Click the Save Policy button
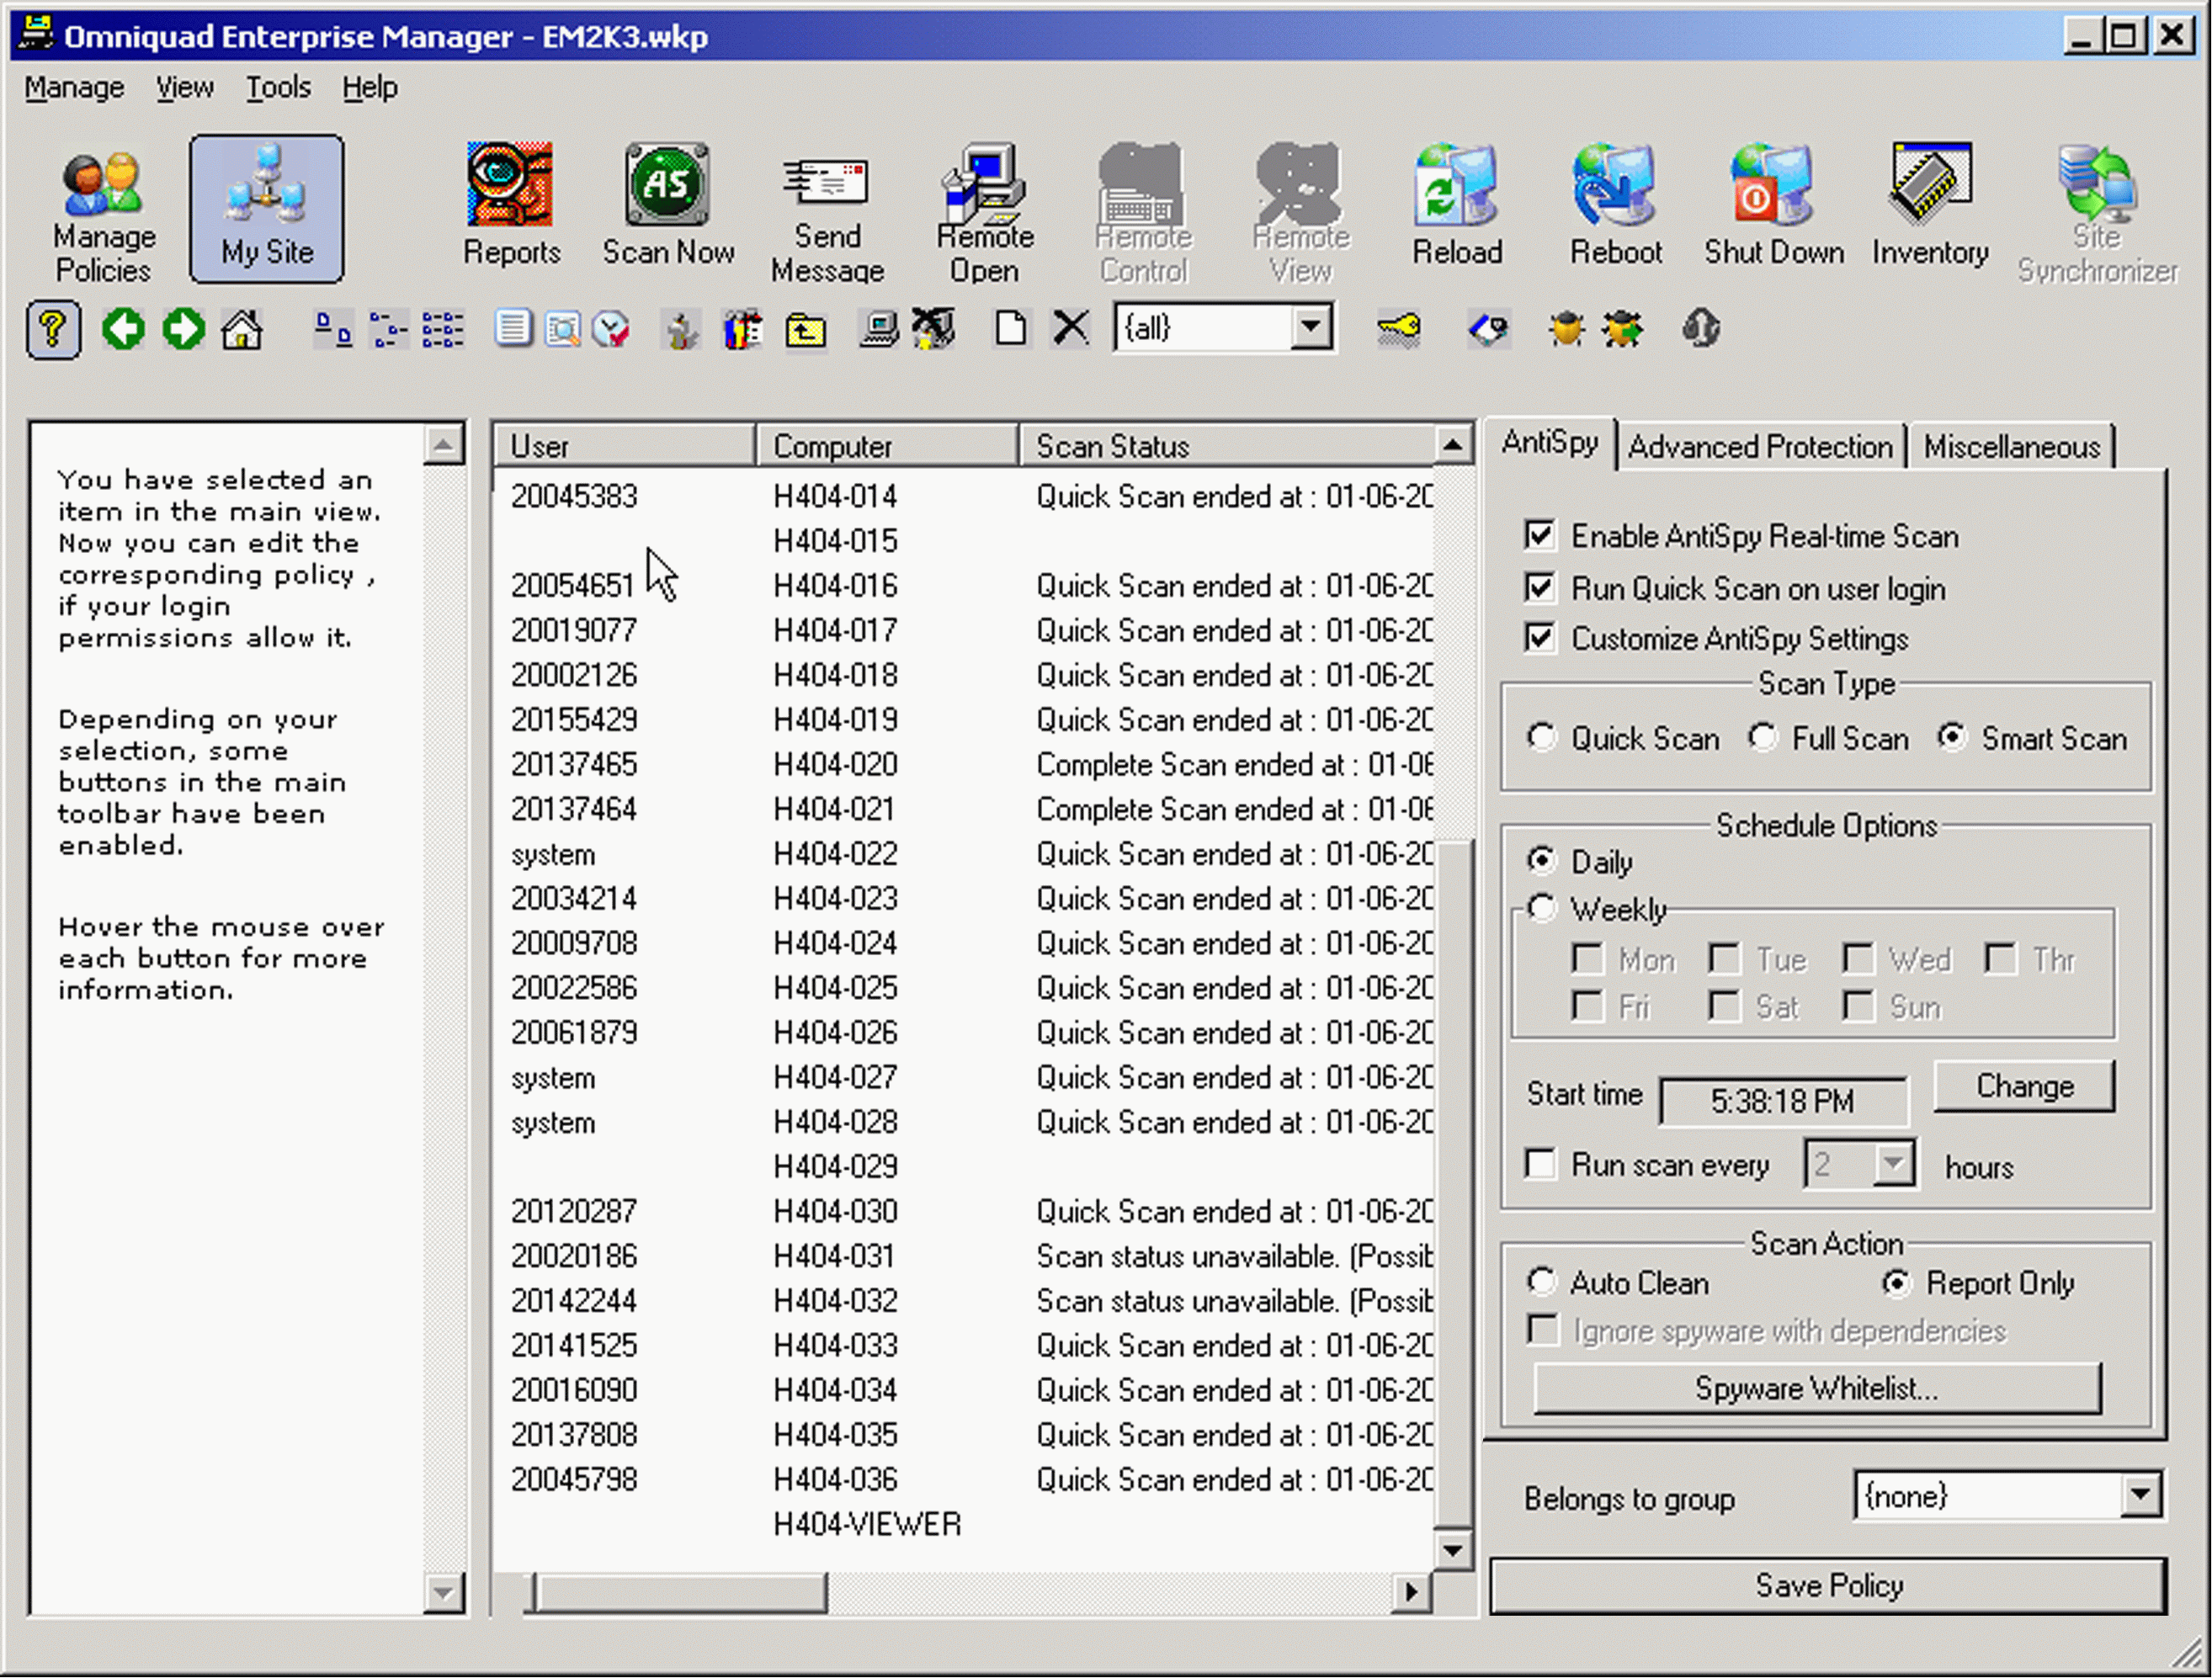 [1829, 1586]
